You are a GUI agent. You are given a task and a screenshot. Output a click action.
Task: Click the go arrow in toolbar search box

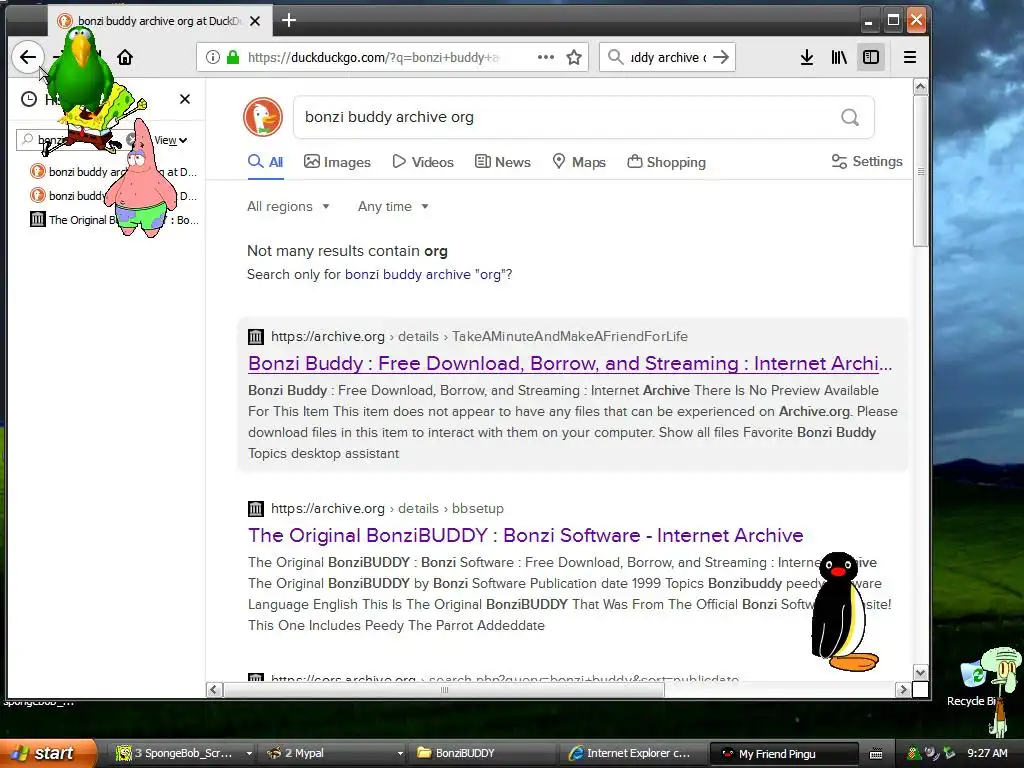tap(721, 57)
